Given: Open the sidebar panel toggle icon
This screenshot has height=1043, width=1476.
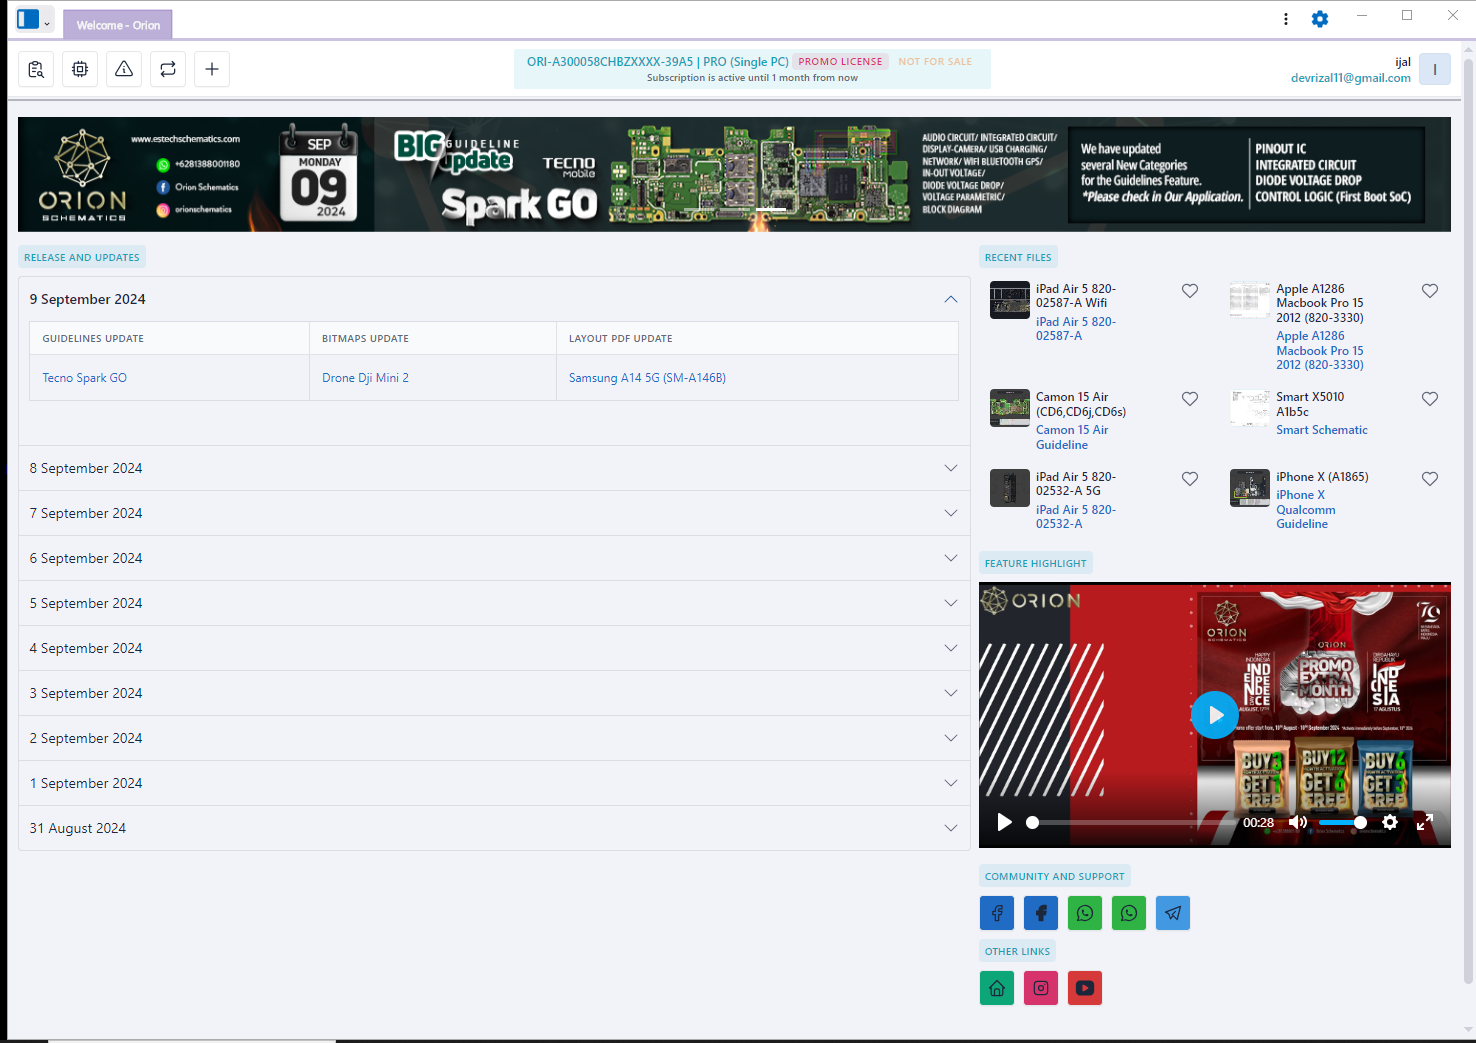Looking at the screenshot, I should (x=28, y=19).
